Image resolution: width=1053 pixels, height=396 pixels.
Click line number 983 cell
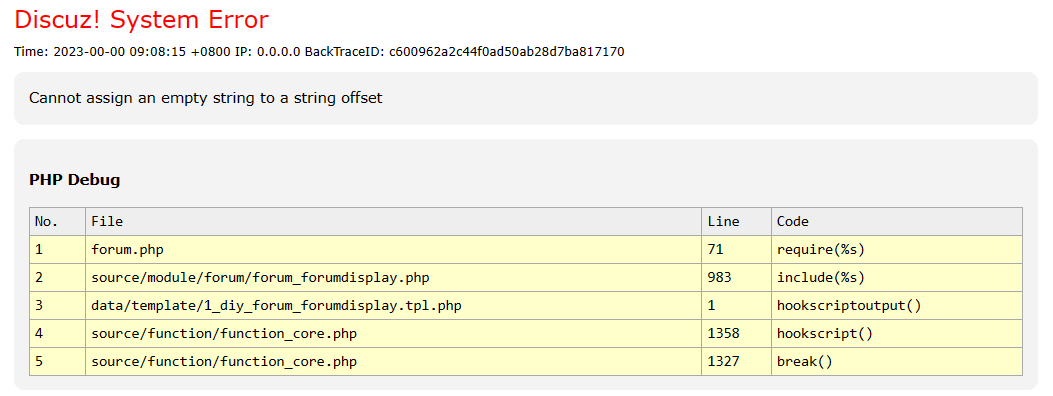(x=737, y=278)
